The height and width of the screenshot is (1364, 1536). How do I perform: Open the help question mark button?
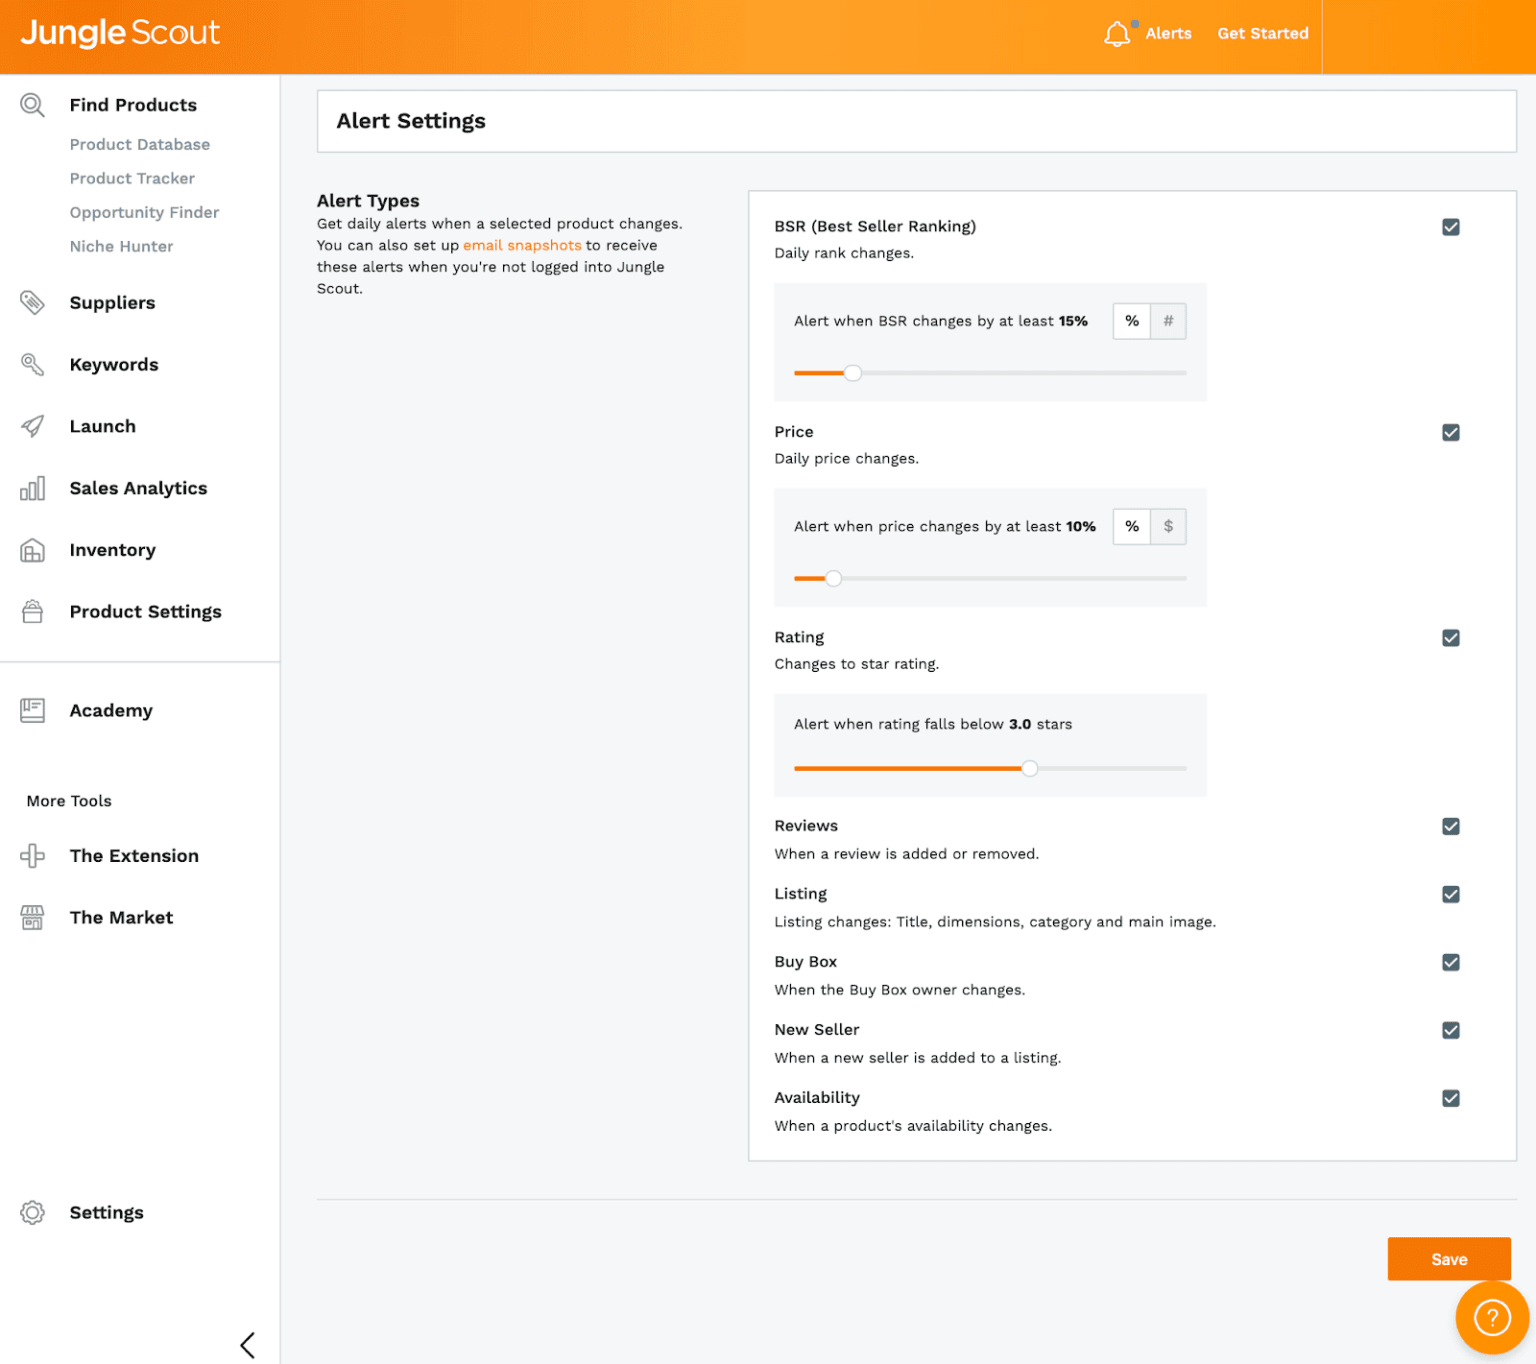[1492, 1317]
